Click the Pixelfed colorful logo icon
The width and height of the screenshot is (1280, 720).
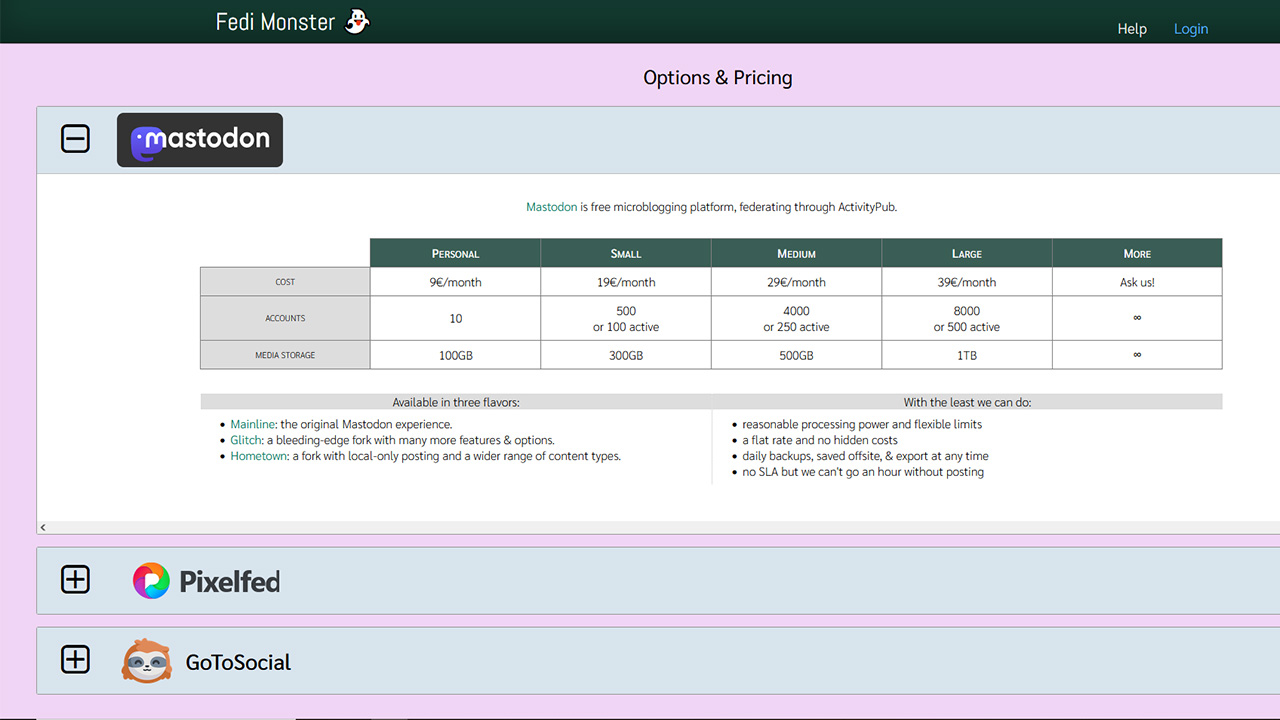pos(151,581)
